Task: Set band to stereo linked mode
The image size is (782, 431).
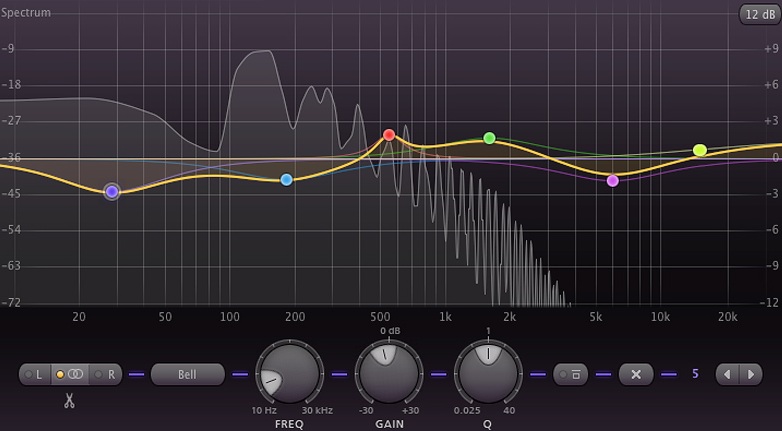Action: click(70, 374)
